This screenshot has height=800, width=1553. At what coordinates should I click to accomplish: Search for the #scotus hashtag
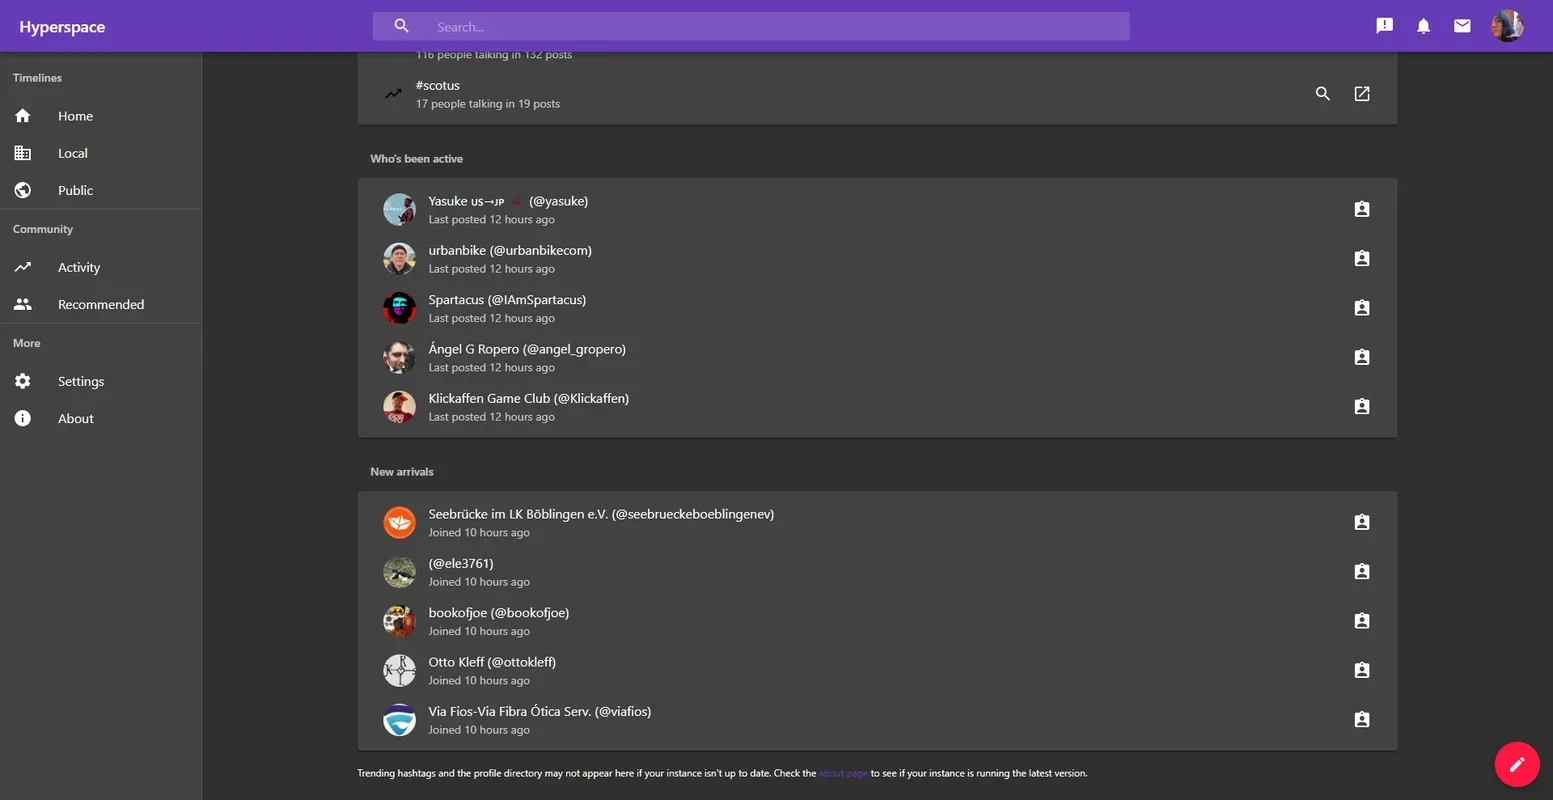[x=1322, y=94]
